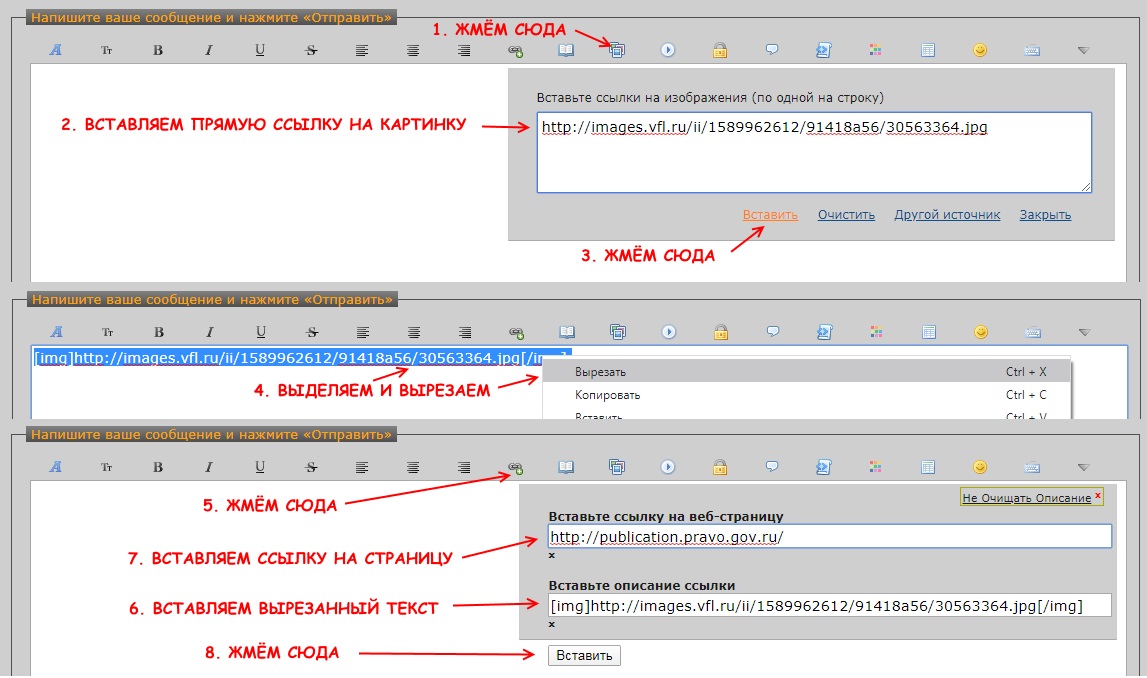Viewport: 1147px width, 678px height.
Task: Open the Другой источник link
Action: tap(947, 215)
